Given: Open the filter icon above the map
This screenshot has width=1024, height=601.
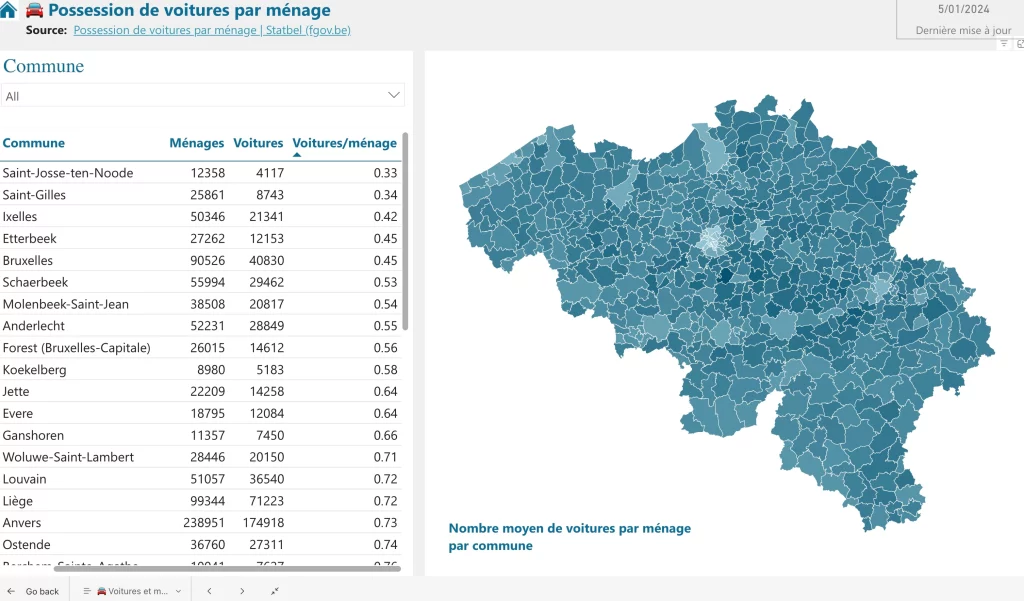Looking at the screenshot, I should point(1003,43).
